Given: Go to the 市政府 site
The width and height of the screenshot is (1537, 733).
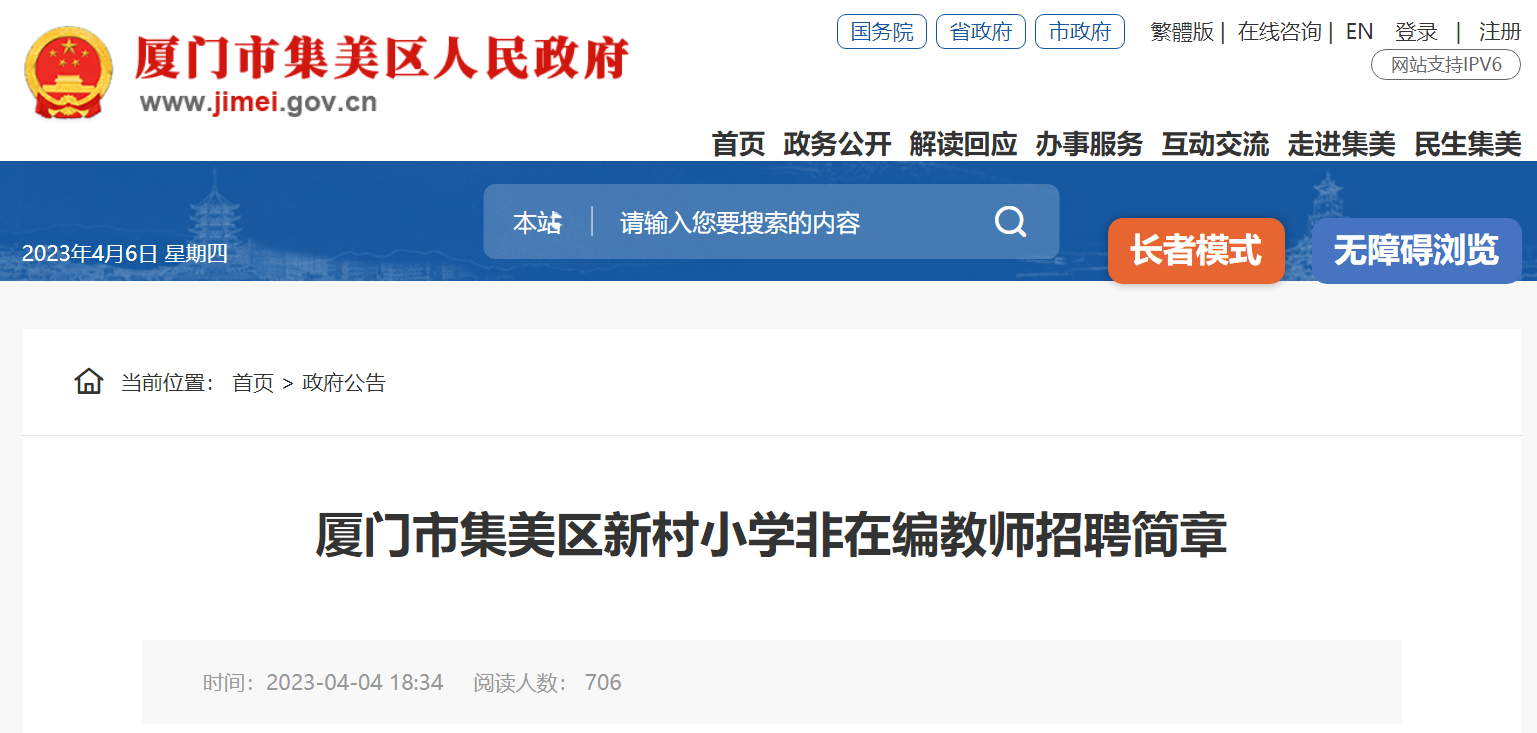Looking at the screenshot, I should coord(1080,32).
